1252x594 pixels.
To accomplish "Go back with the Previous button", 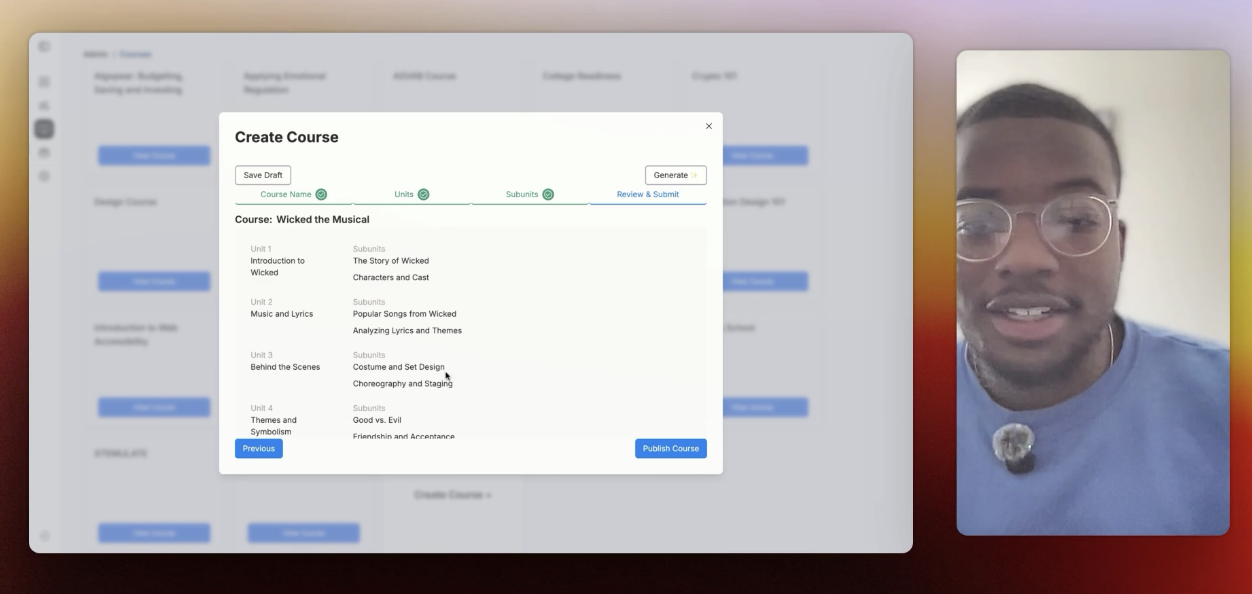I will point(259,449).
